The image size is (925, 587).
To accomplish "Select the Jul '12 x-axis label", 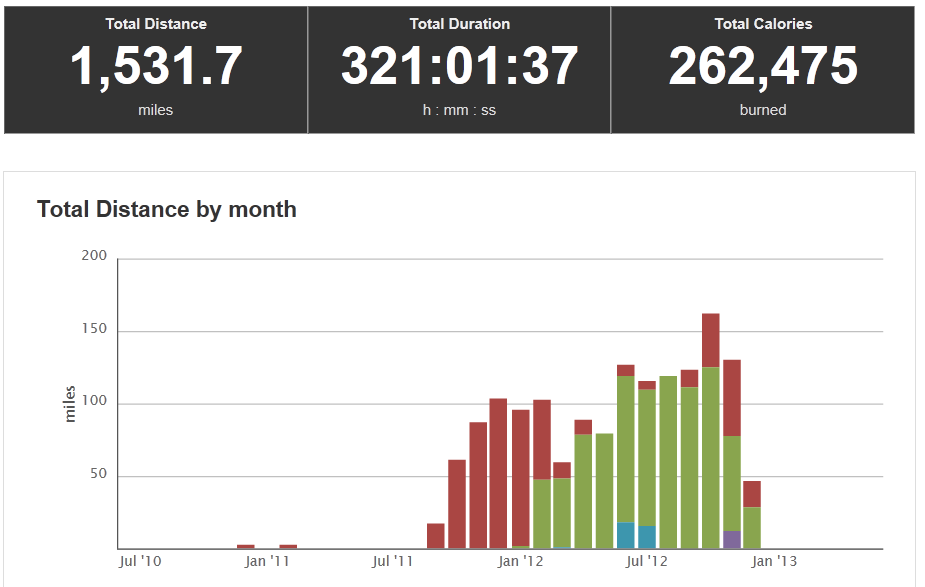I will (647, 562).
